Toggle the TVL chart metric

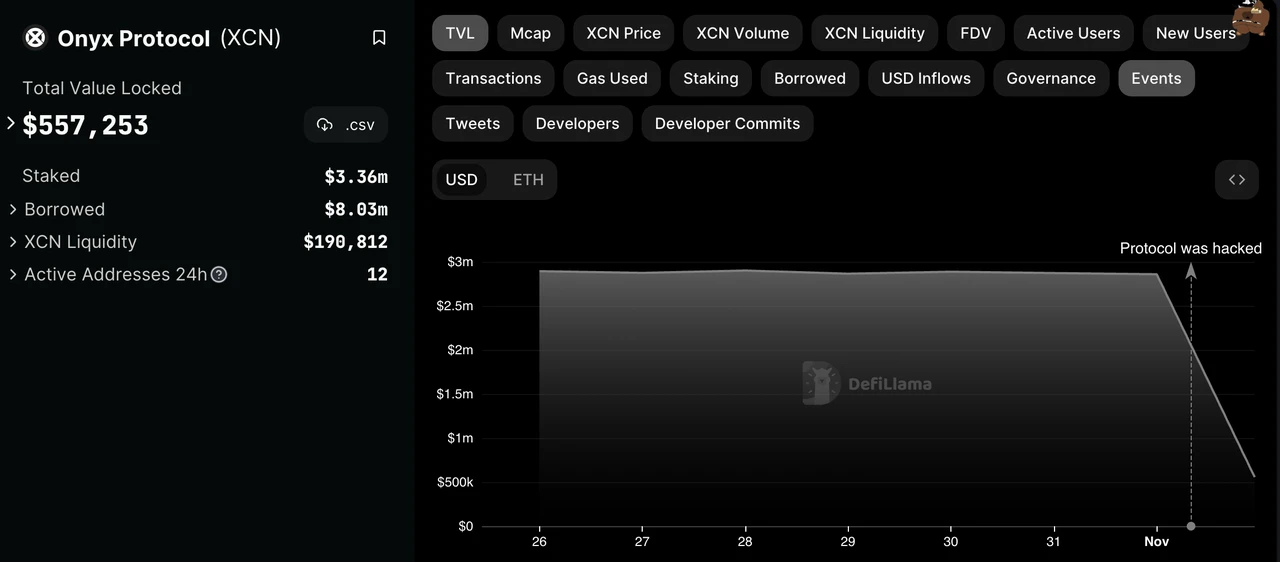[460, 33]
